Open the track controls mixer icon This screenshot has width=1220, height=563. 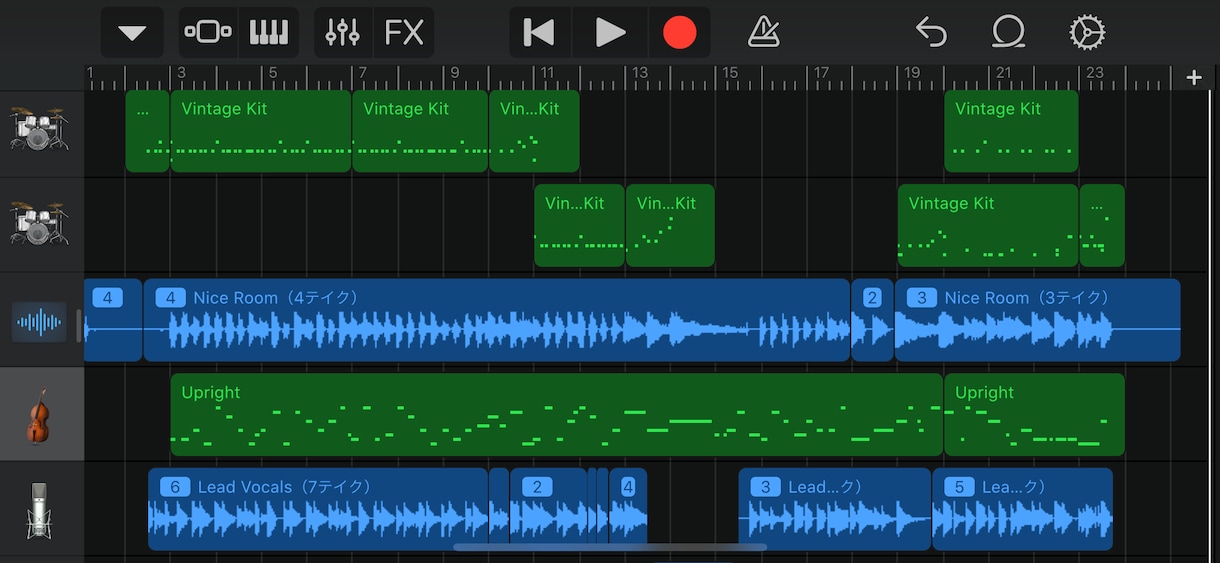coord(343,33)
